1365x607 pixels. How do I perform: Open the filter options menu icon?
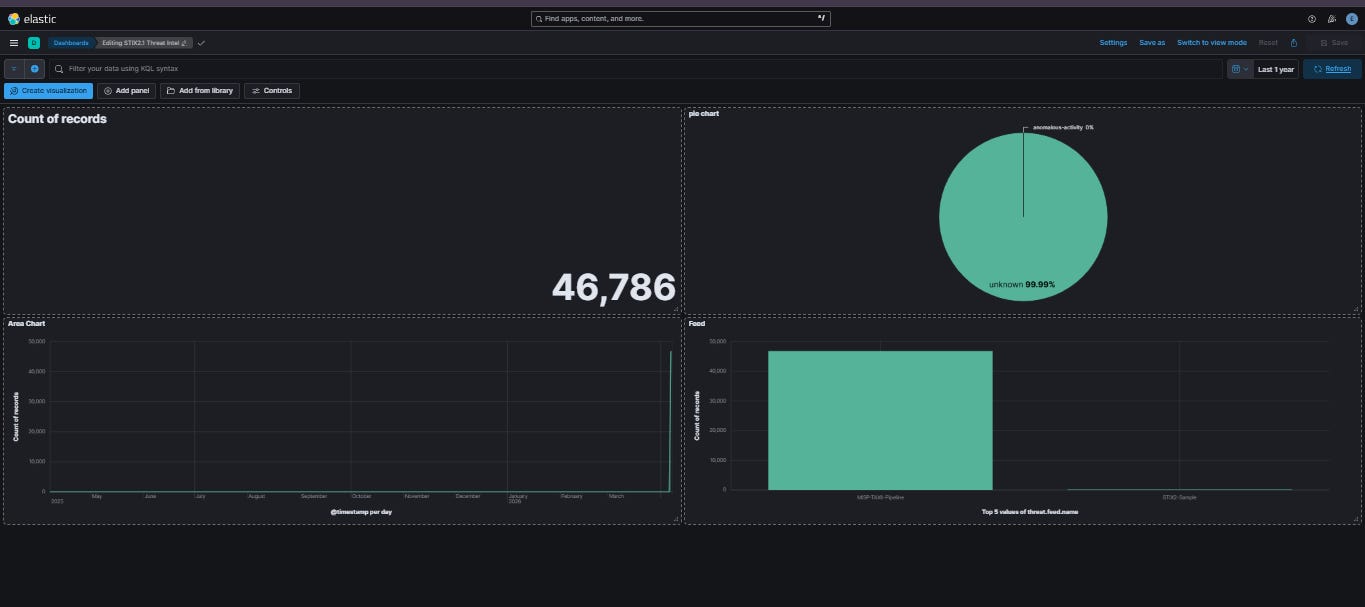point(14,69)
